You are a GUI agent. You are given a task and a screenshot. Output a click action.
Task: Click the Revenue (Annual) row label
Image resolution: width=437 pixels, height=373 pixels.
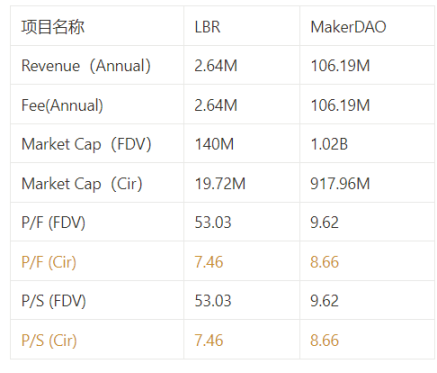pos(86,66)
